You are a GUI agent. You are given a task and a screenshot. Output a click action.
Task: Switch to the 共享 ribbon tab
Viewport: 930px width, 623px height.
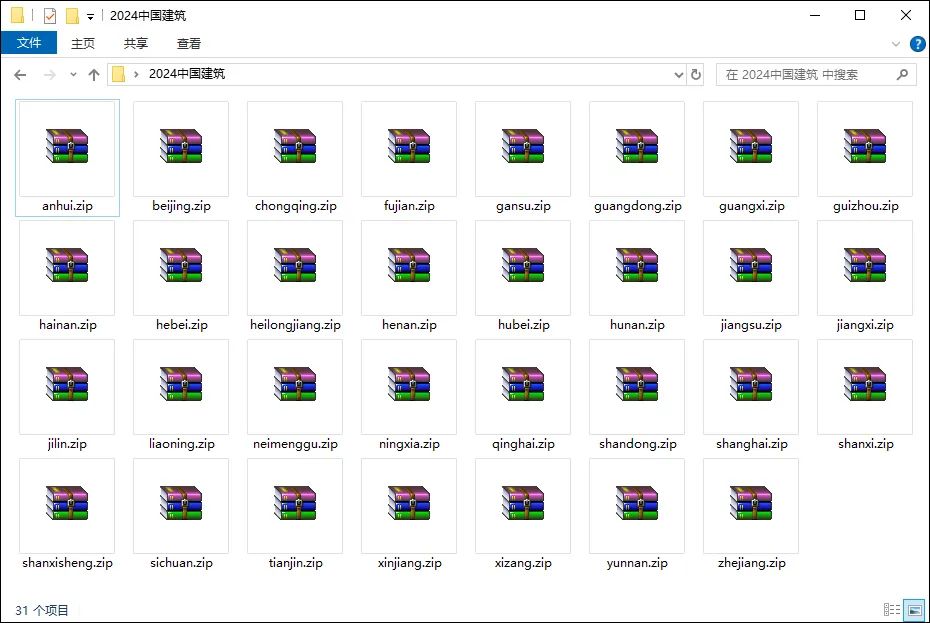pyautogui.click(x=136, y=43)
